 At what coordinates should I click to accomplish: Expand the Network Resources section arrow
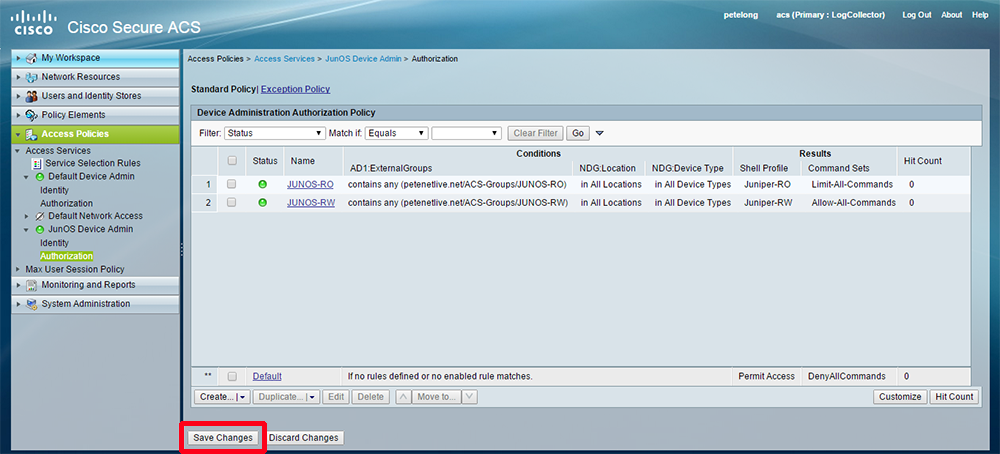pyautogui.click(x=19, y=77)
